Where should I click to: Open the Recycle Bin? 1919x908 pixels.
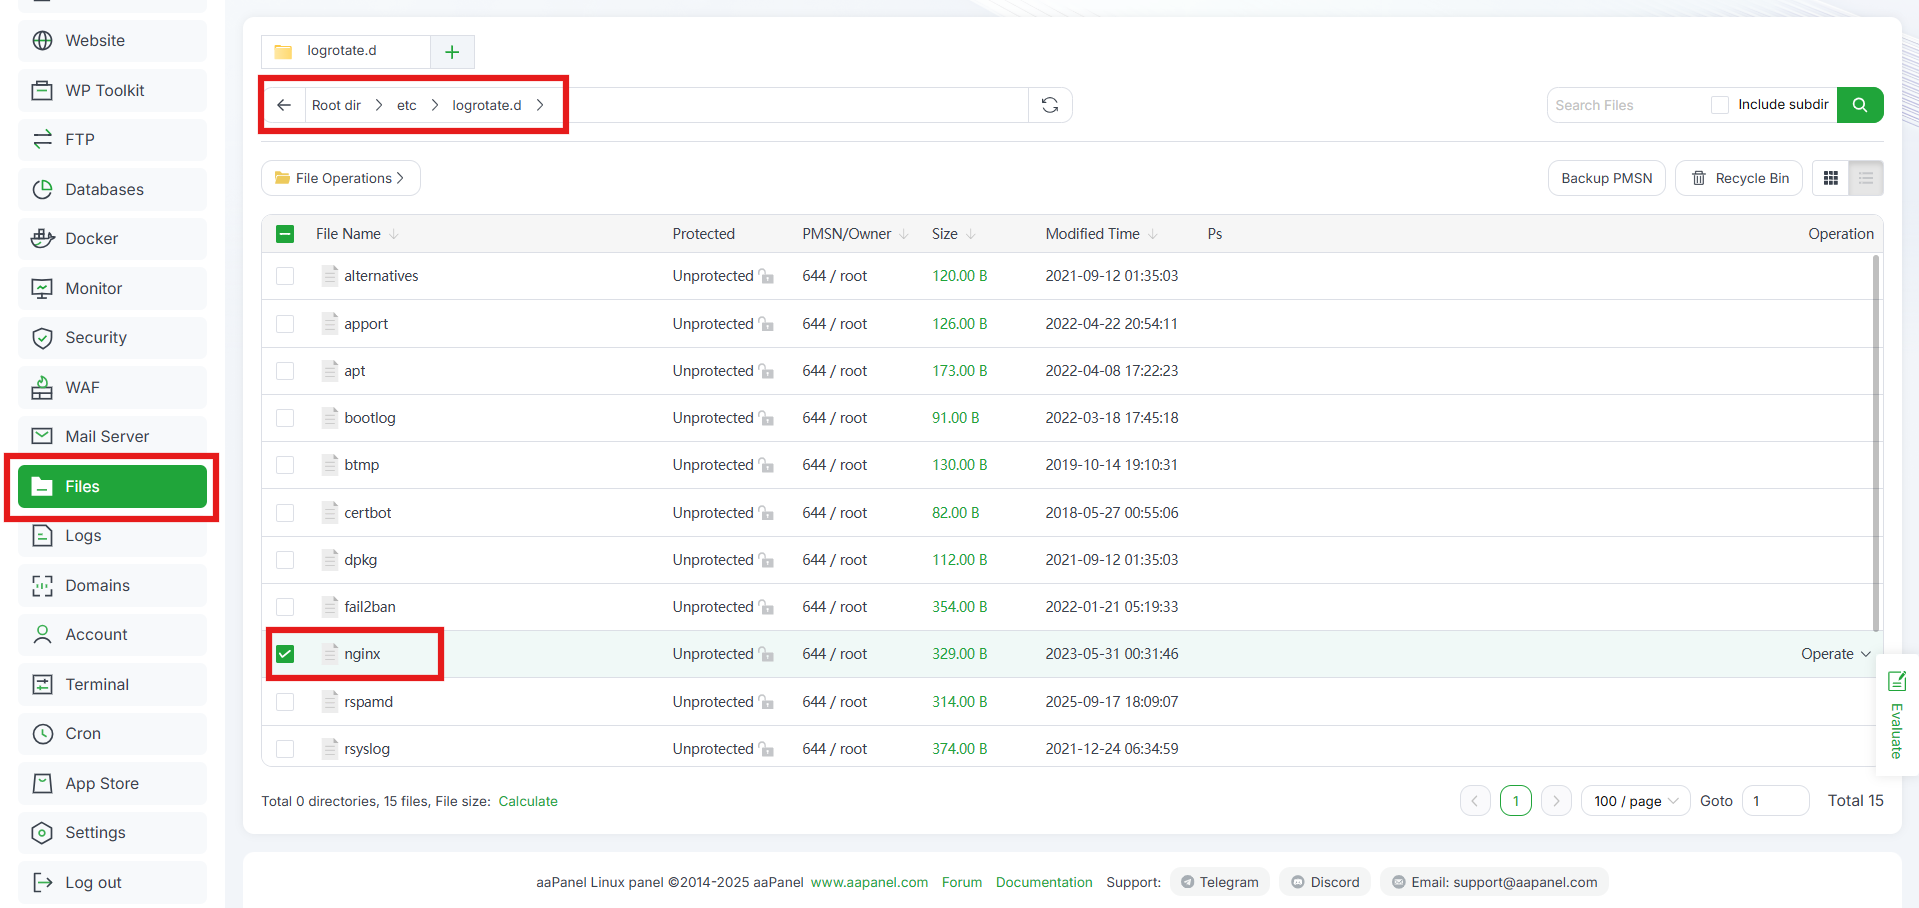[x=1740, y=178]
